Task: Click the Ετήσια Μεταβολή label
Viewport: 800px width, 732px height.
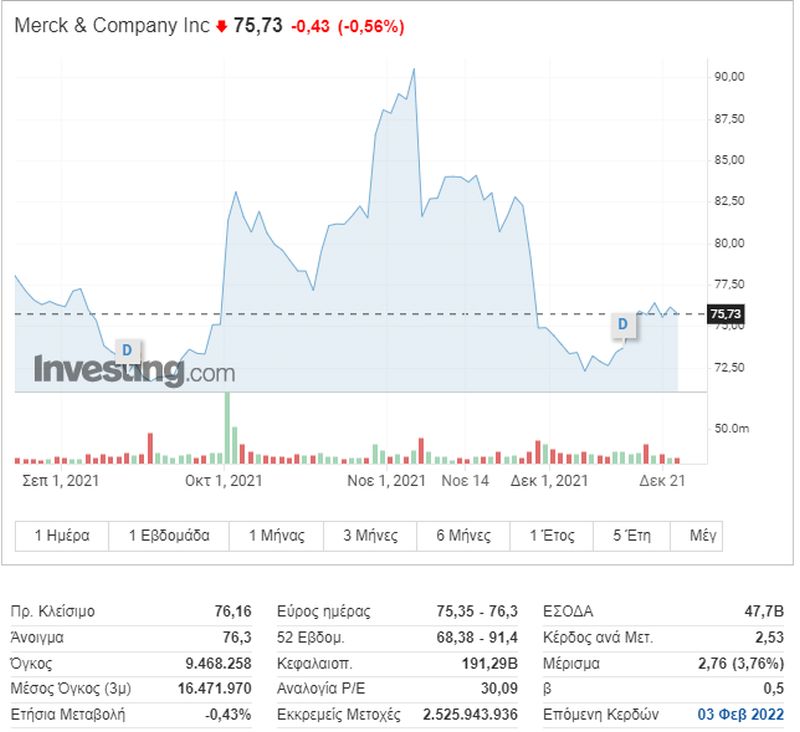Action: pos(68,714)
